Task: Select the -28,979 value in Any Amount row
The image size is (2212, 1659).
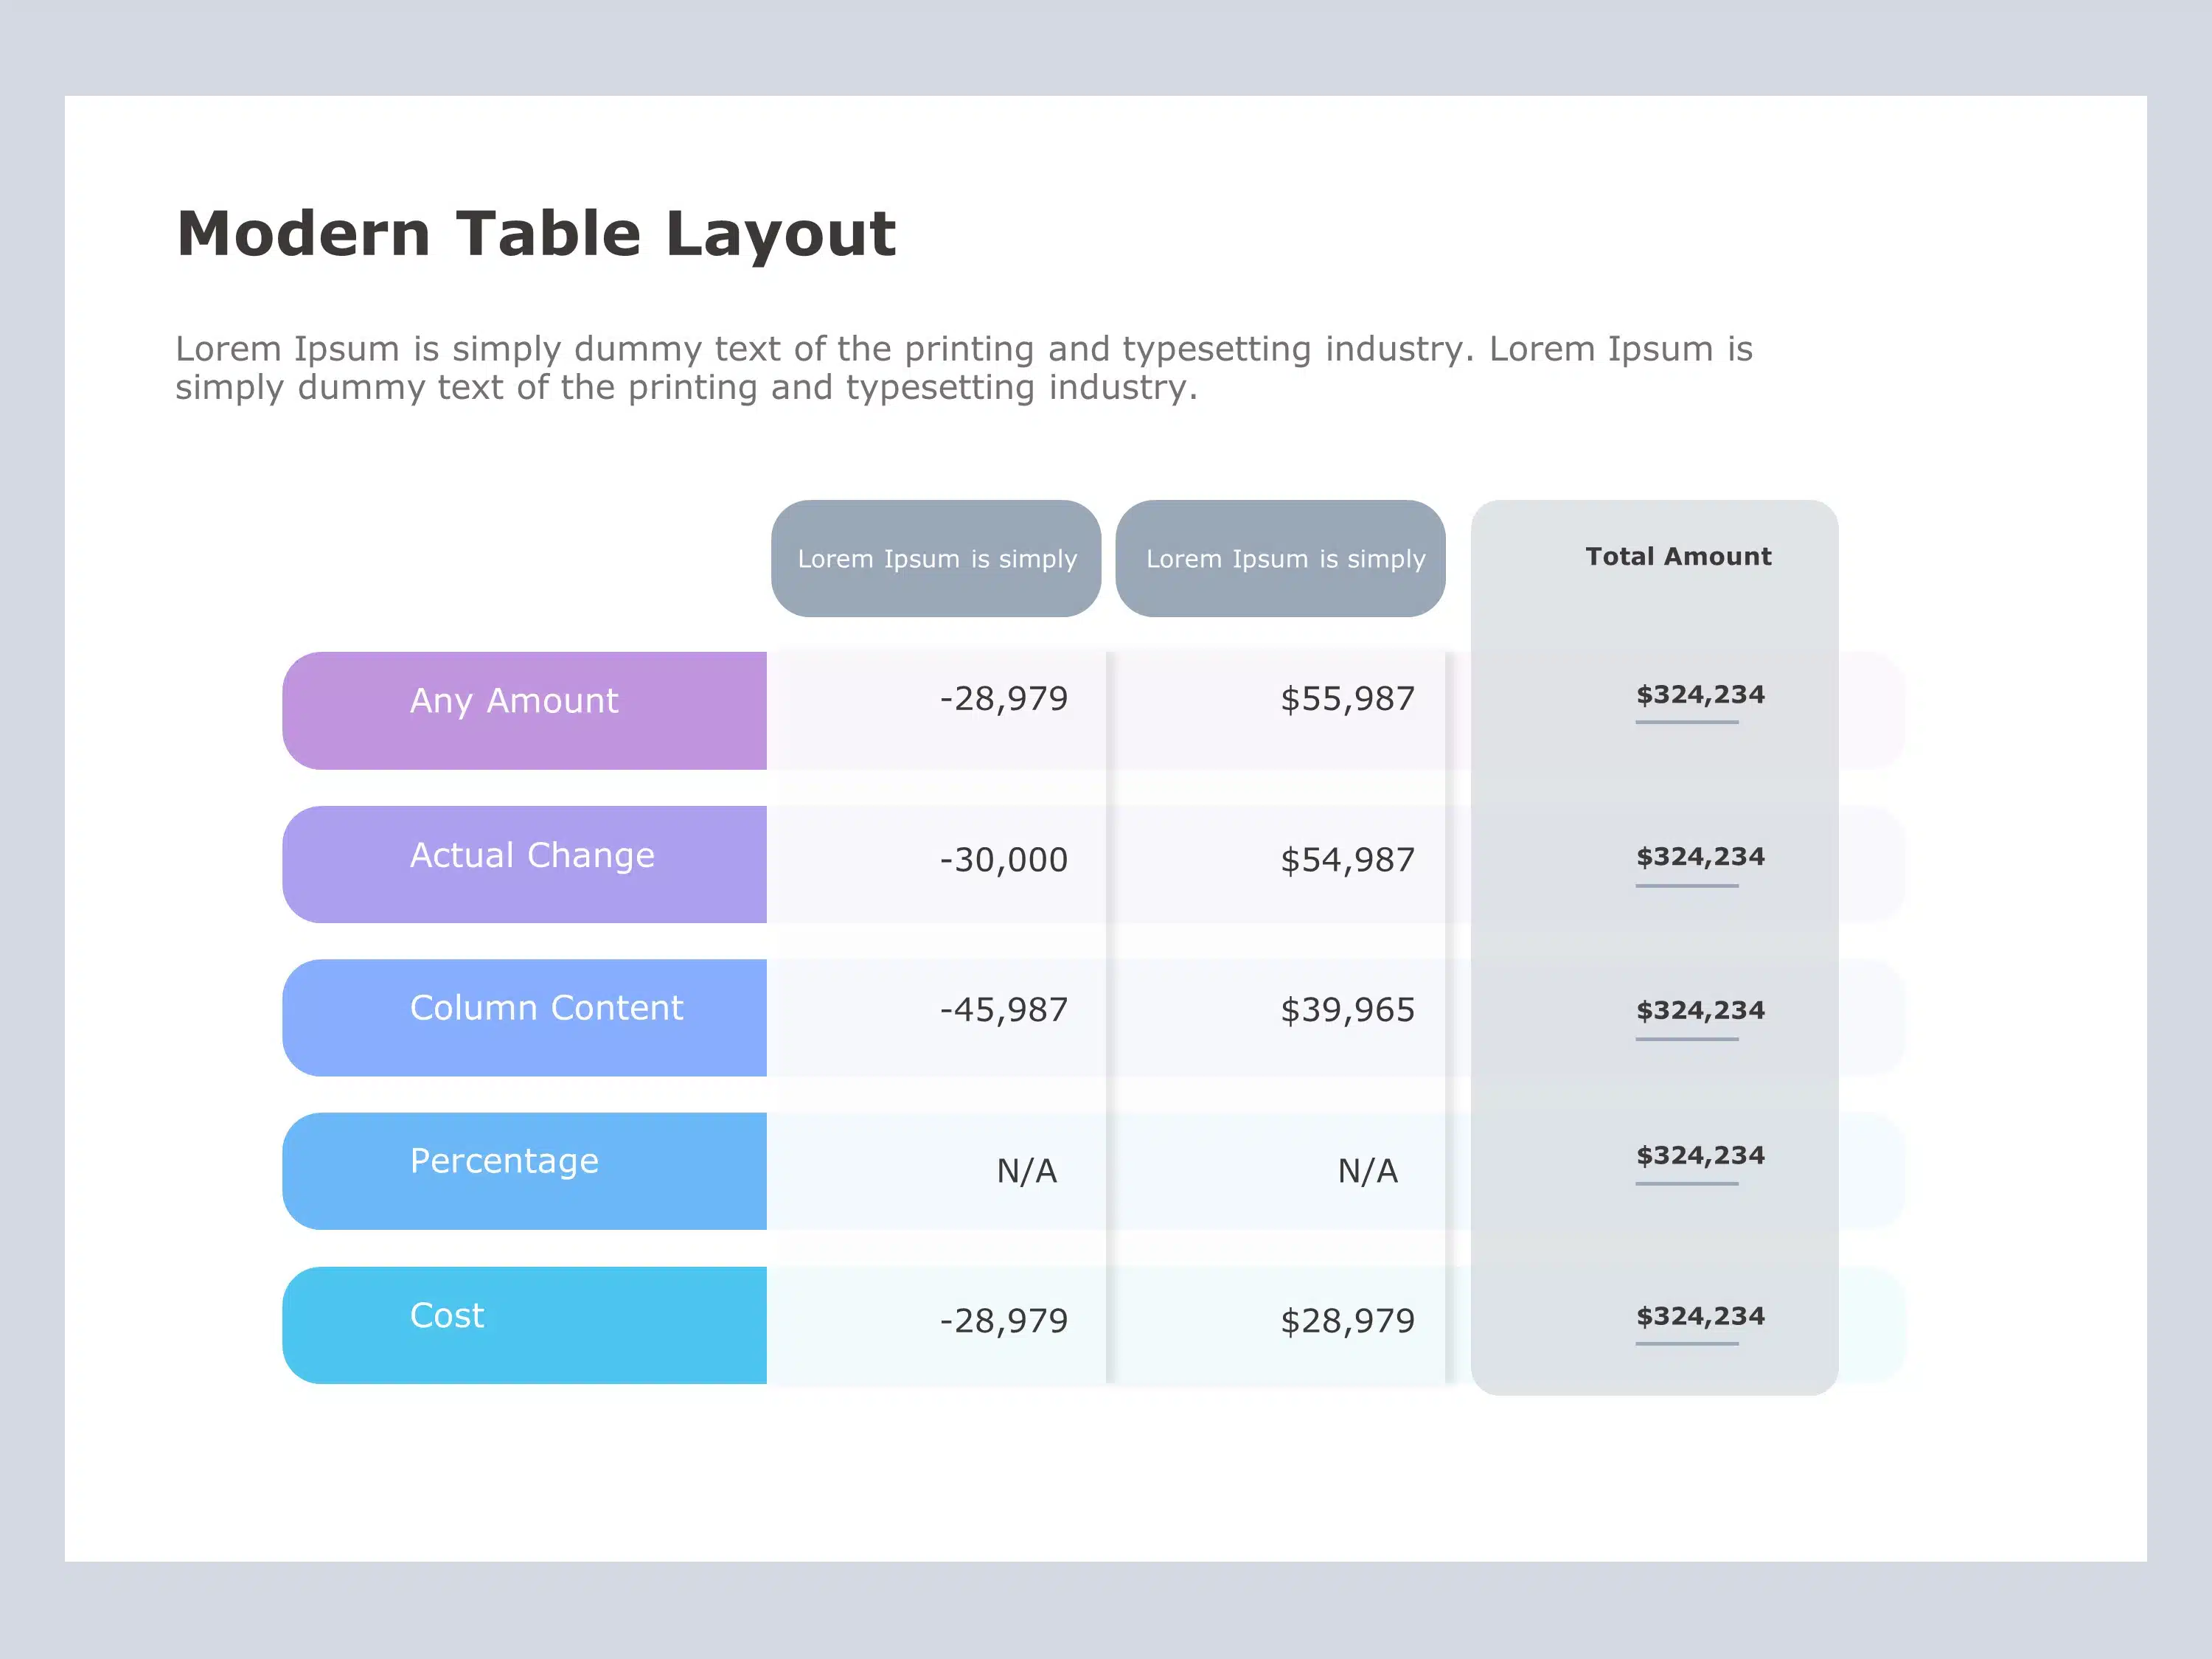Action: pos(1004,699)
